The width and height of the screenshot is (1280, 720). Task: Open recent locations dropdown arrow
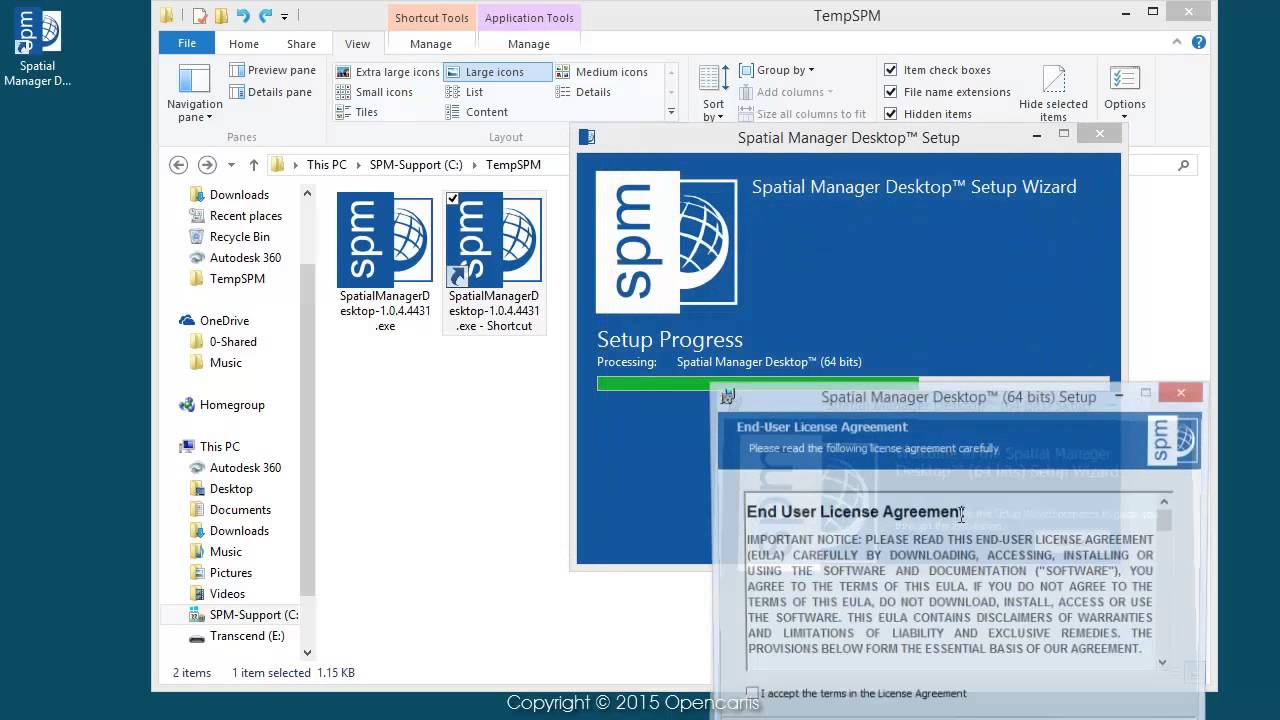pyautogui.click(x=231, y=165)
